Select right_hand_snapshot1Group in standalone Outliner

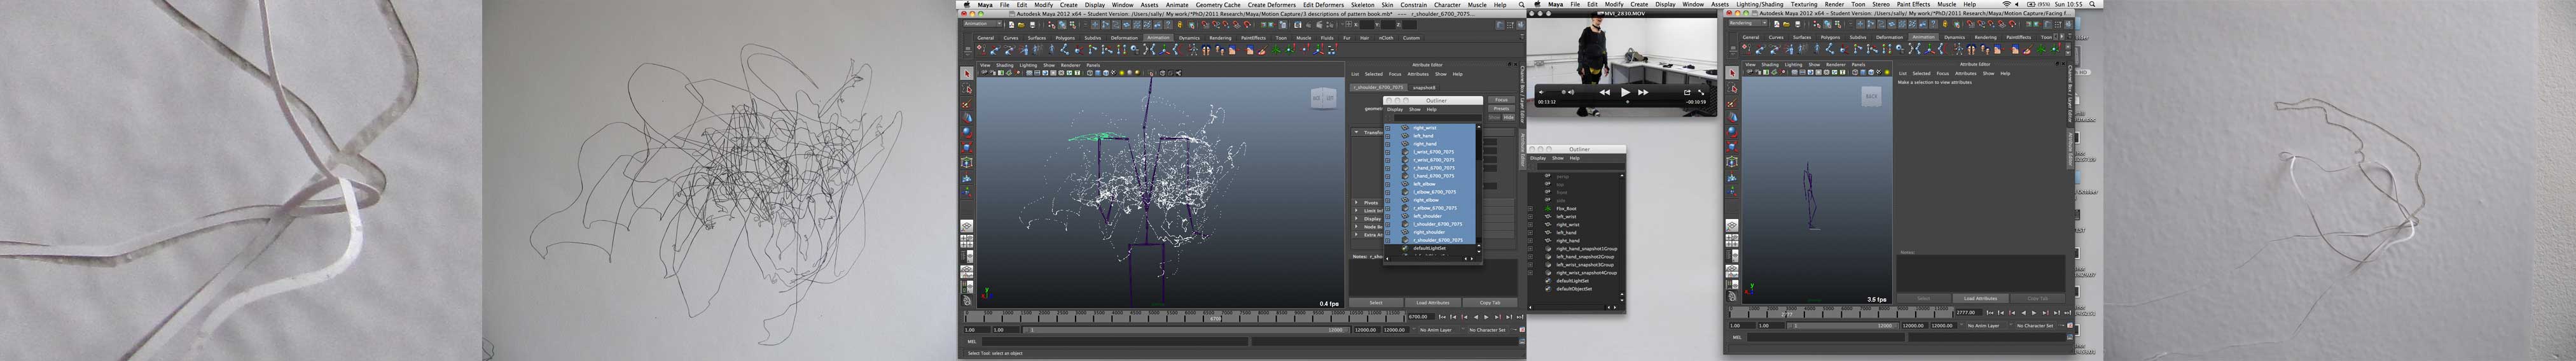coord(1586,248)
